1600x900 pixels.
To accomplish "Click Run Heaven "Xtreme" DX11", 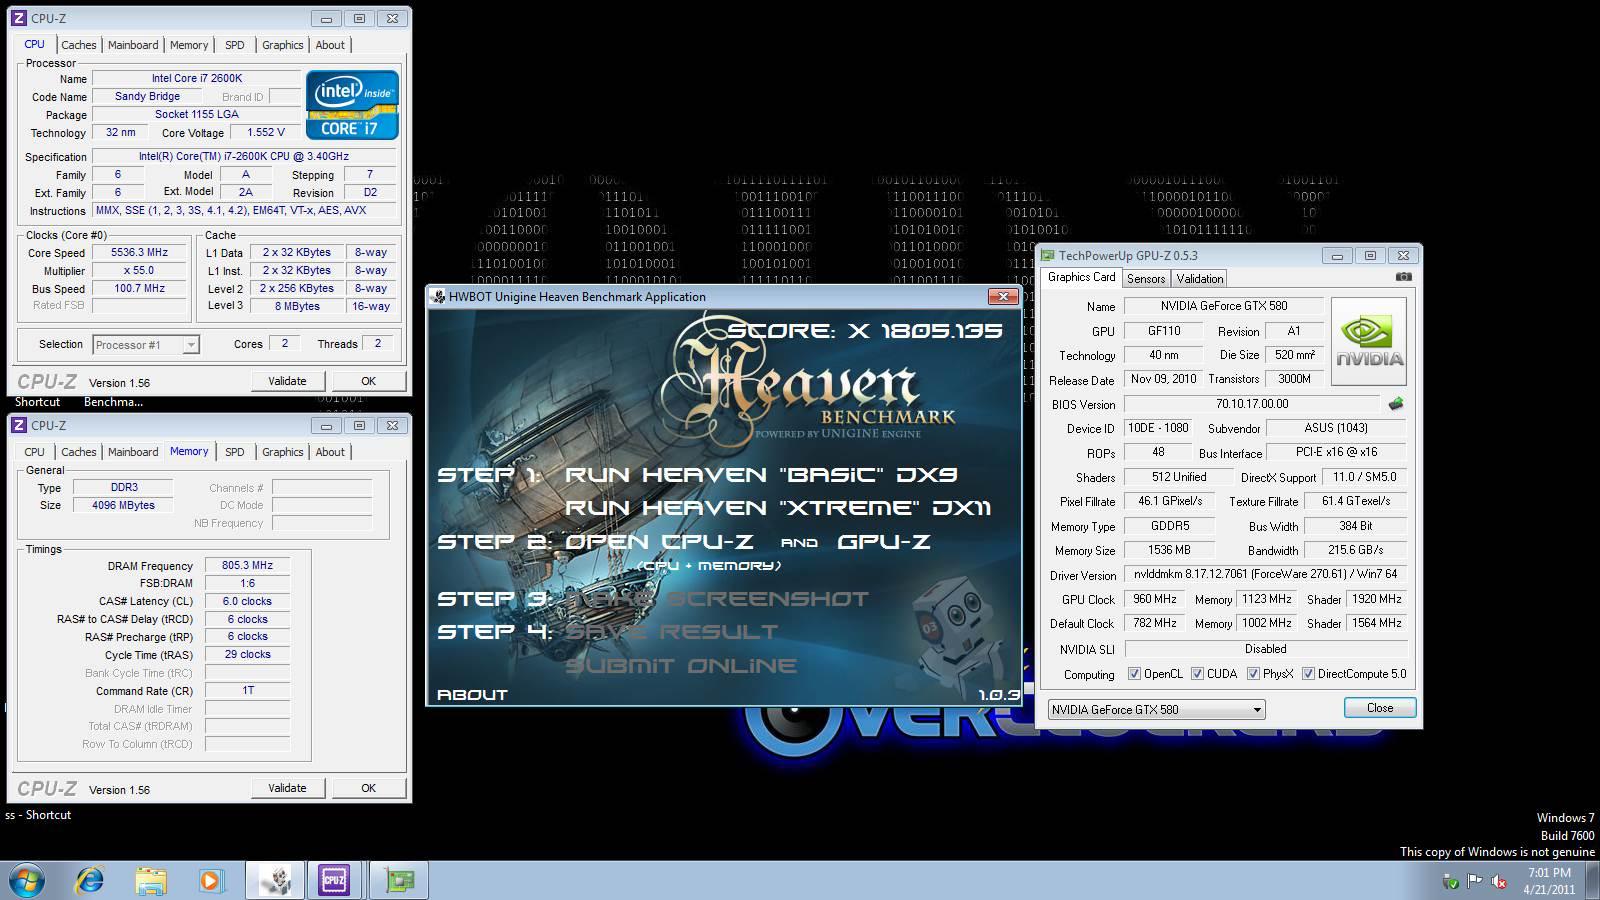I will coord(778,507).
